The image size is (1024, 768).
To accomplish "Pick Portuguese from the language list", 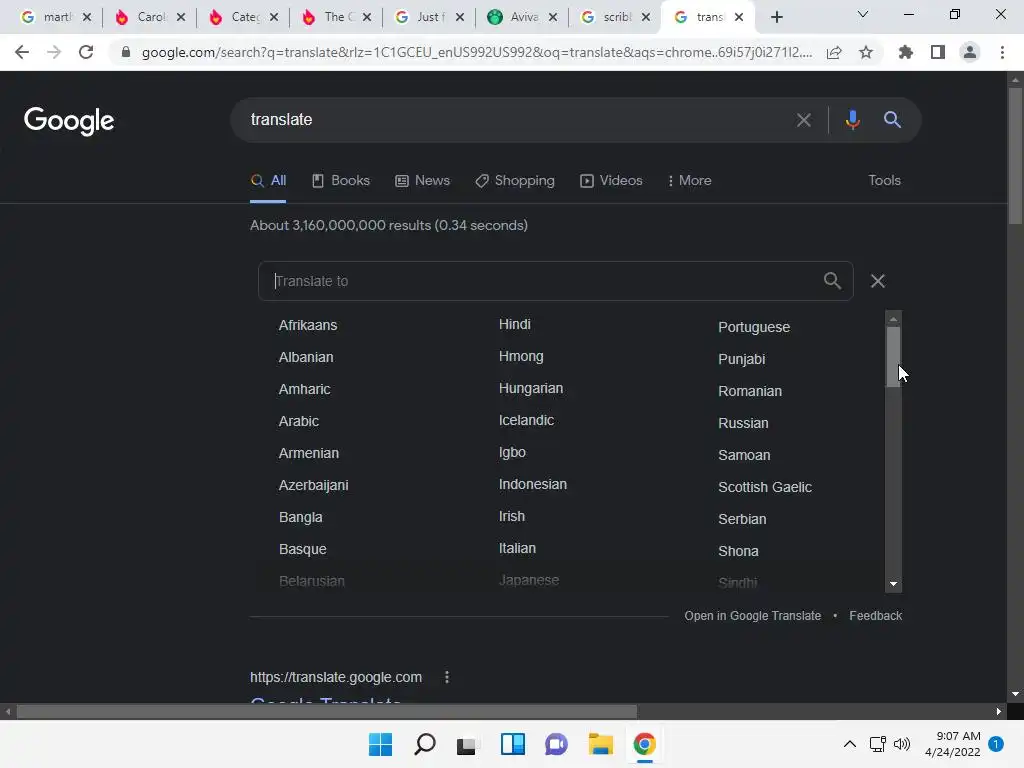I will (754, 327).
